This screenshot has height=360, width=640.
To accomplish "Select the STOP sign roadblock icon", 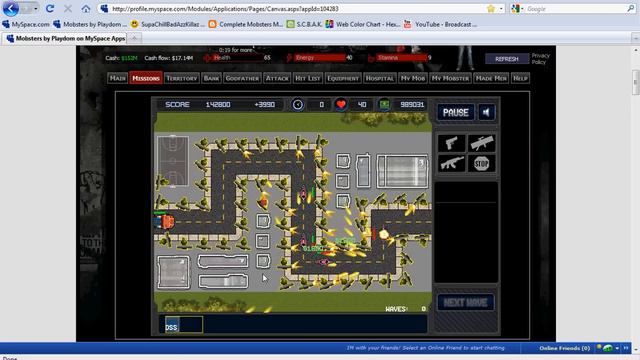I will click(481, 164).
